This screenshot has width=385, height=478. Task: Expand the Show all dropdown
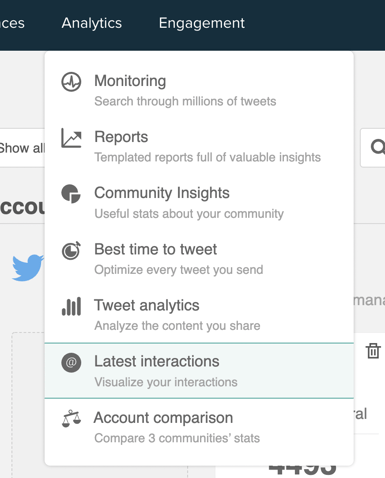pos(22,148)
